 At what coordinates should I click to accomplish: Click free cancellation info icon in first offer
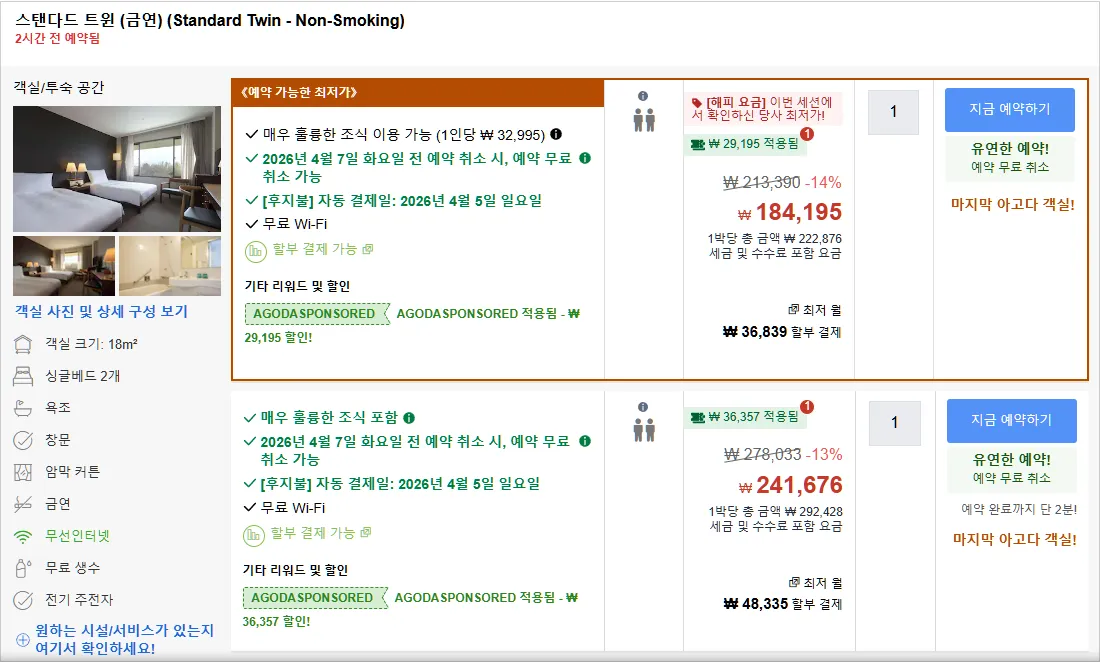(x=584, y=158)
